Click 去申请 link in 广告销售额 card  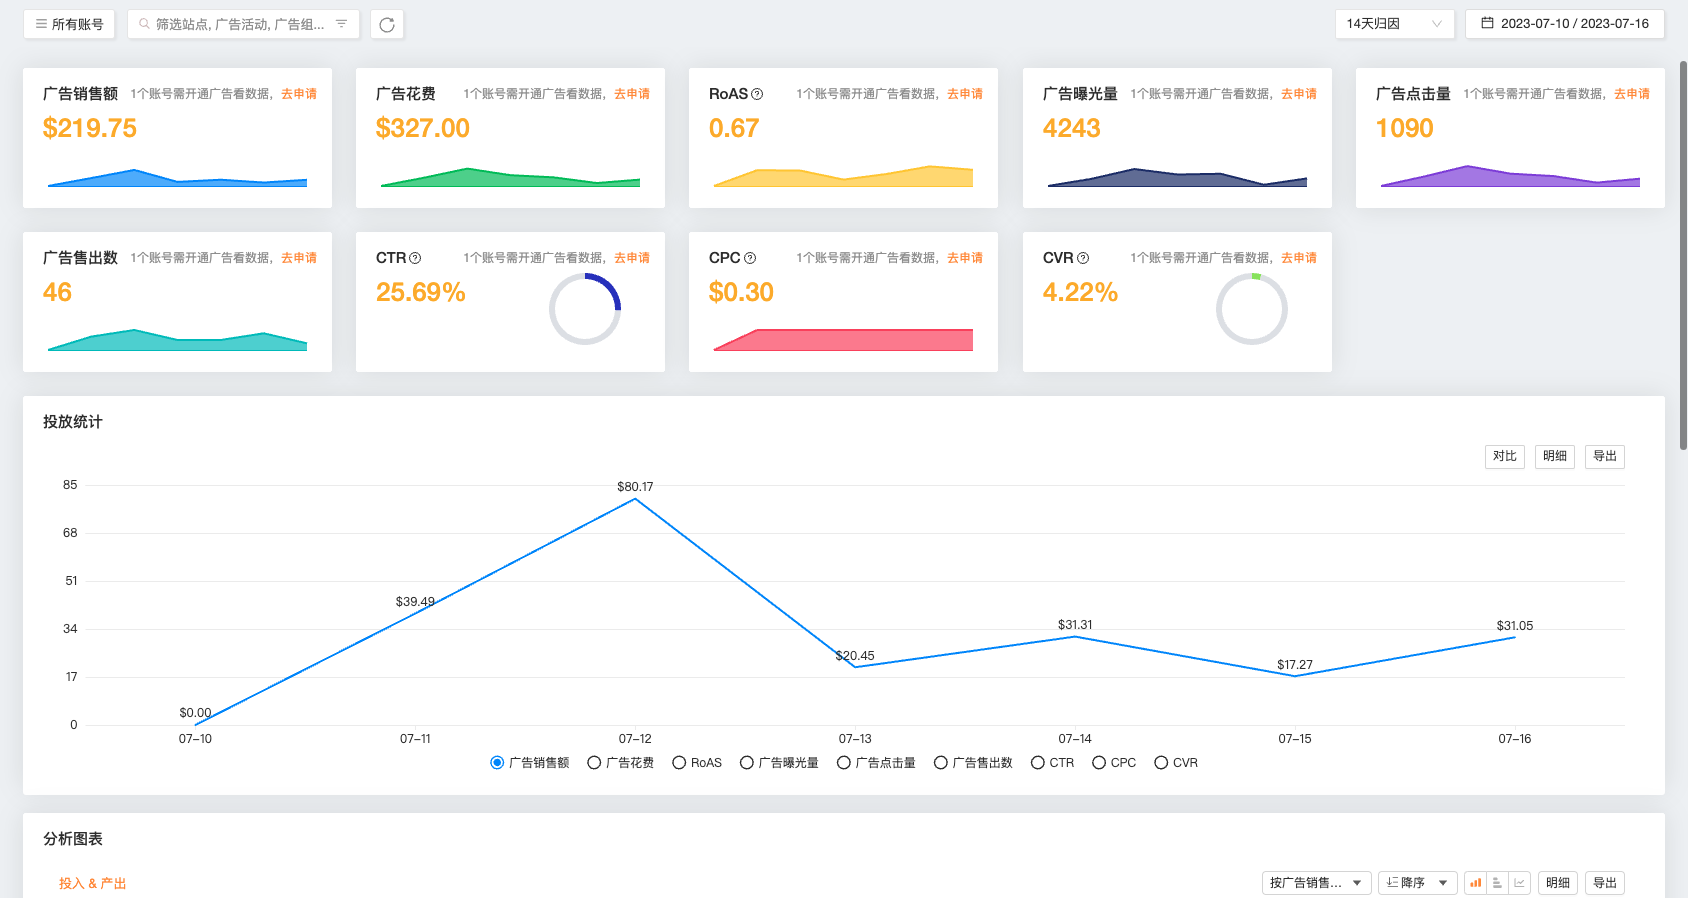coord(299,94)
